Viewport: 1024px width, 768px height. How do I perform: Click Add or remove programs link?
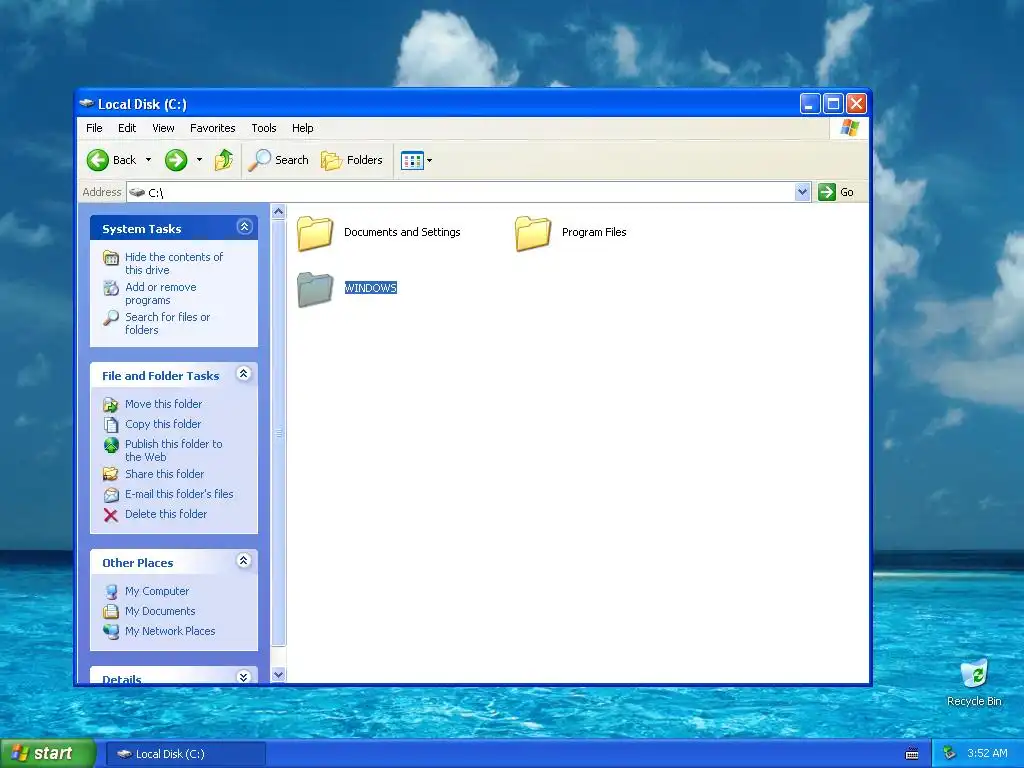click(161, 293)
